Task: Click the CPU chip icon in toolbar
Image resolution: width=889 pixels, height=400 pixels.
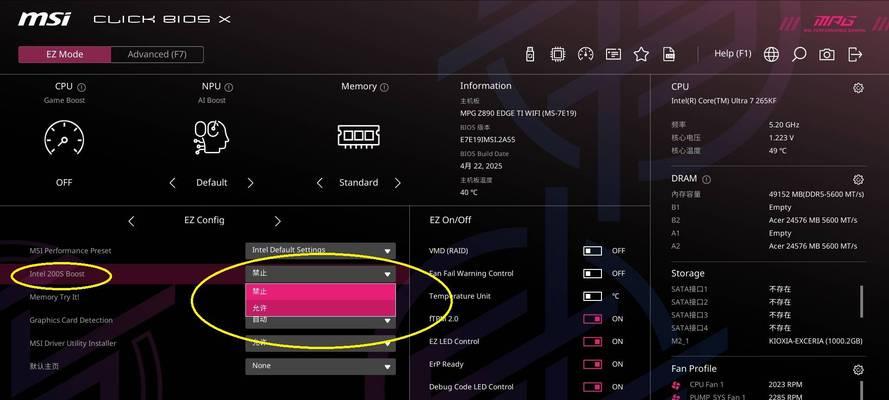Action: [557, 54]
